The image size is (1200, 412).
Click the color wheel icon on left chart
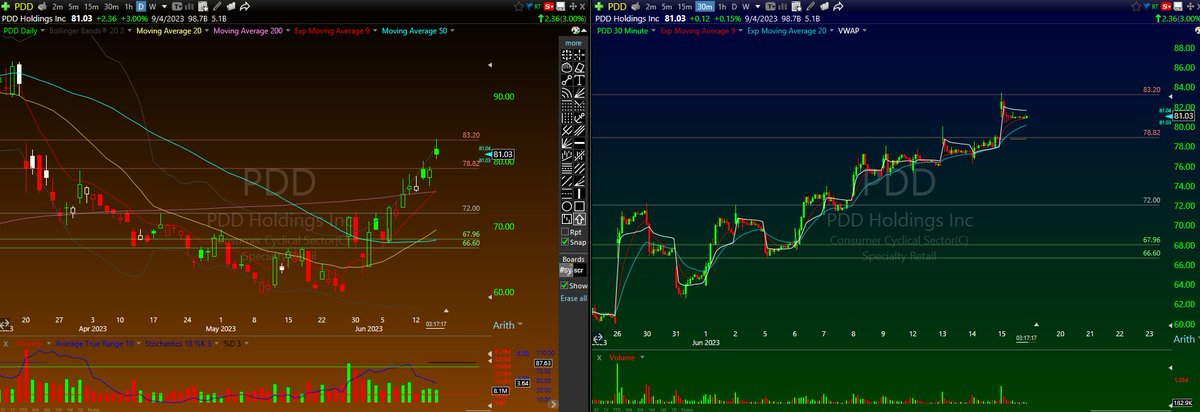pyautogui.click(x=575, y=30)
